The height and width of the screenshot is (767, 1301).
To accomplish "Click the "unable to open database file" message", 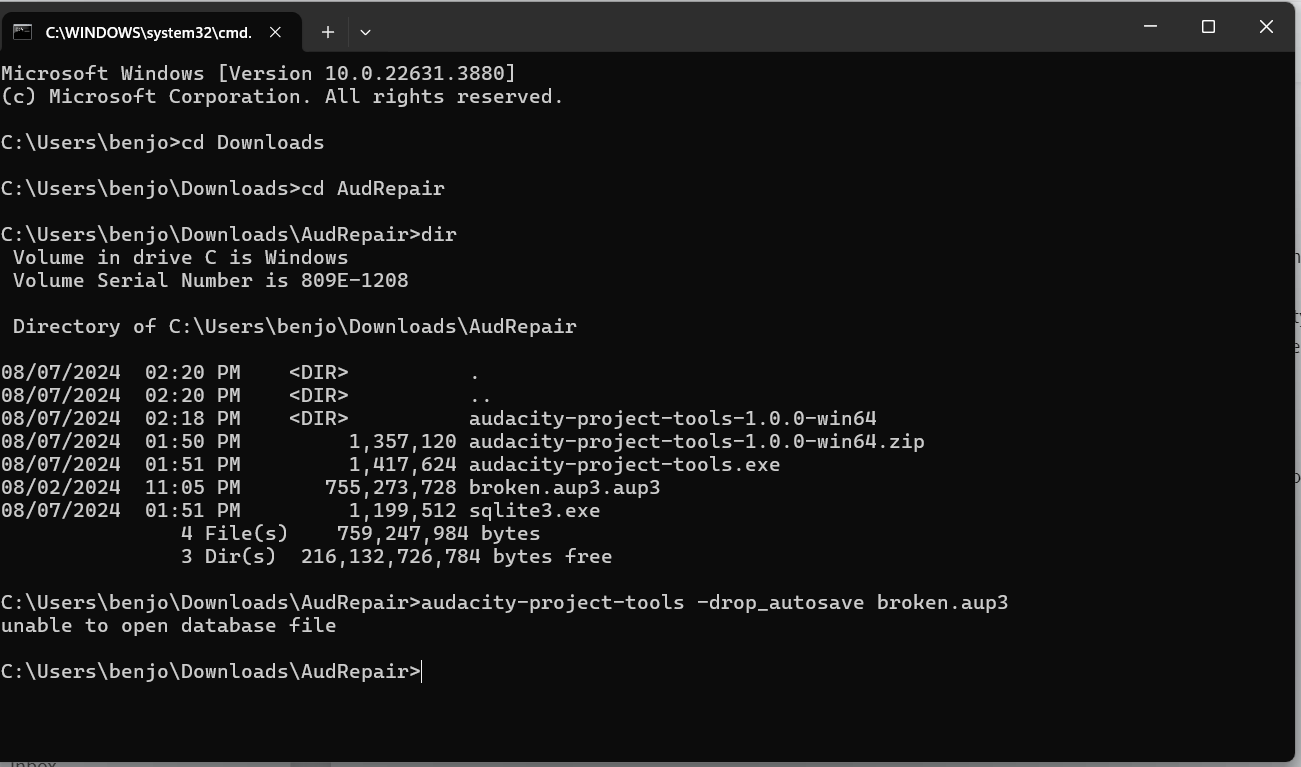I will click(168, 626).
